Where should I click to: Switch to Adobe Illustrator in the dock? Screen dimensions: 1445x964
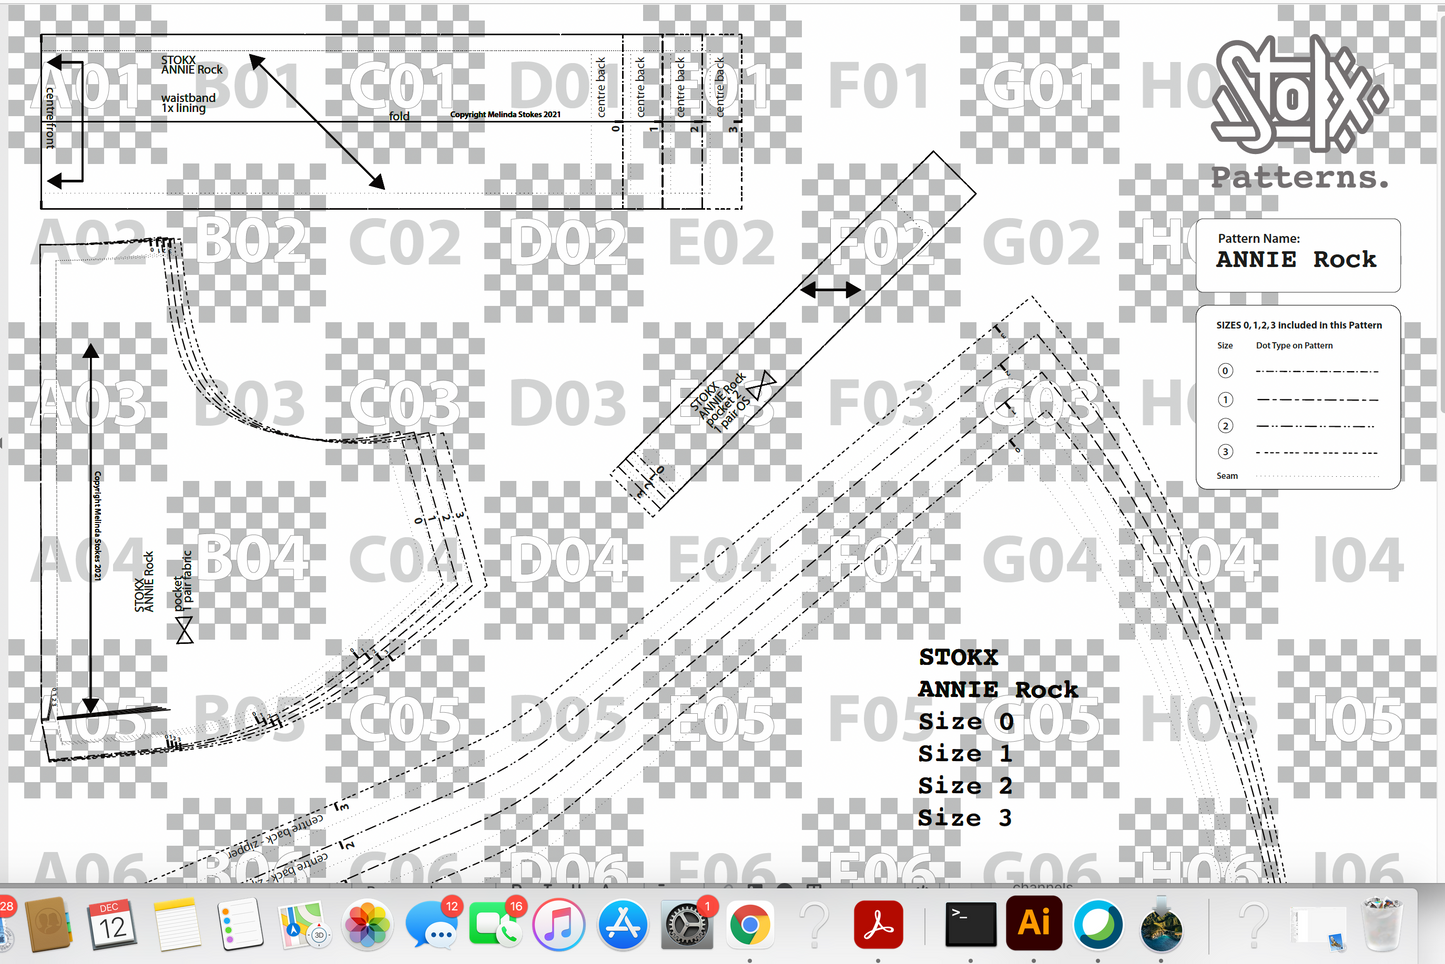click(x=1034, y=924)
